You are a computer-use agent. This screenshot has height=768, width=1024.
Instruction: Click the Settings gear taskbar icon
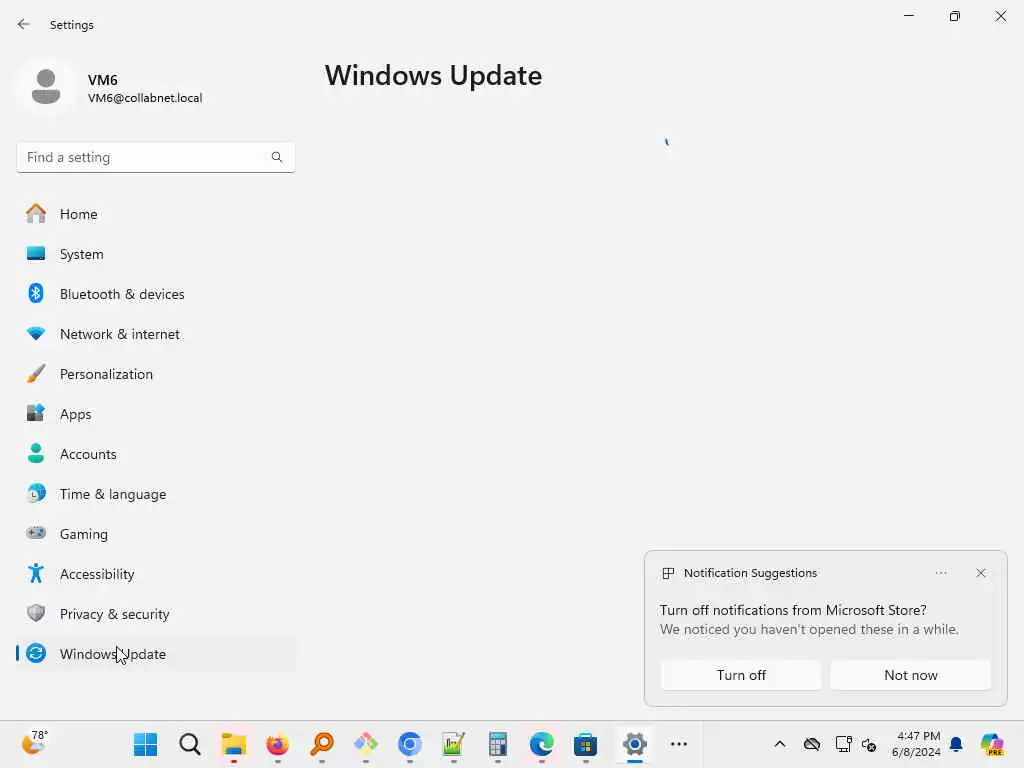coord(634,744)
